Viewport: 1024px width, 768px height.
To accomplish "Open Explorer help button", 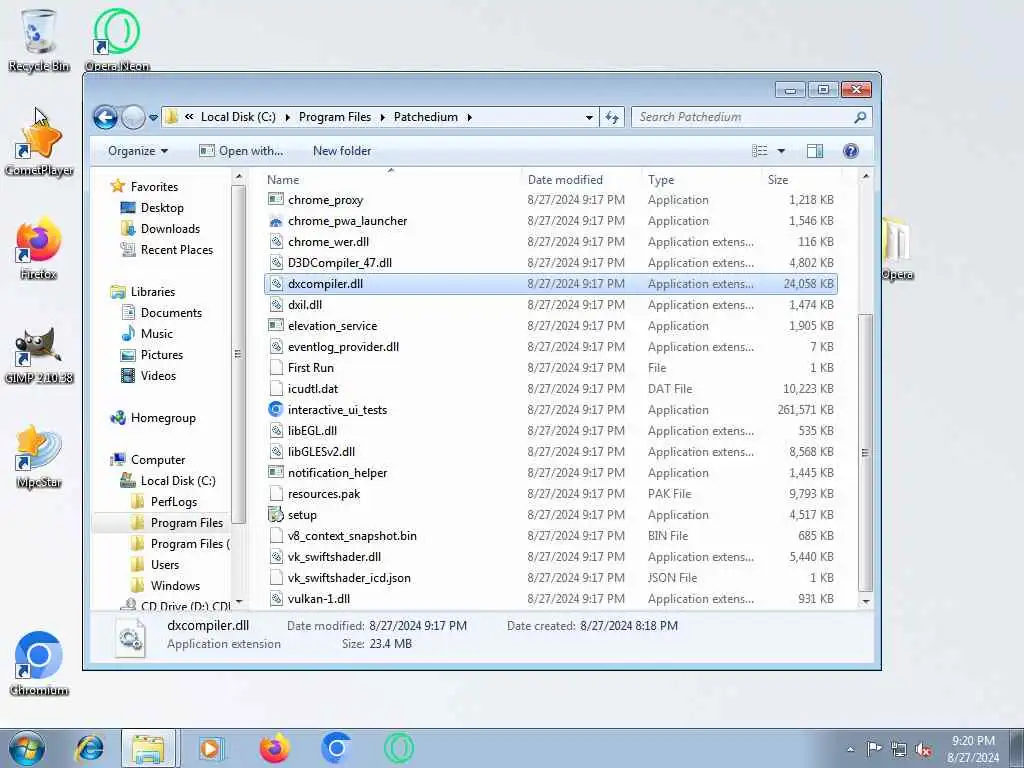I will tap(850, 152).
